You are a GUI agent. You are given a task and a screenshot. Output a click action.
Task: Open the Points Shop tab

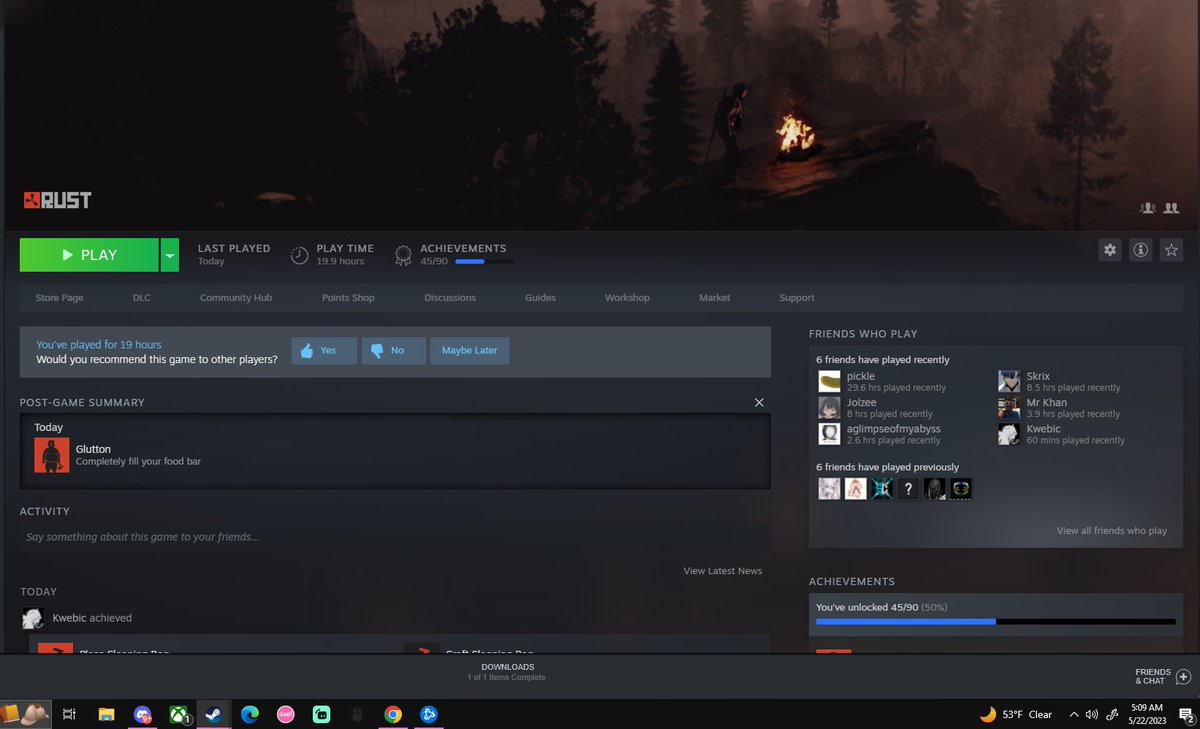tap(348, 298)
